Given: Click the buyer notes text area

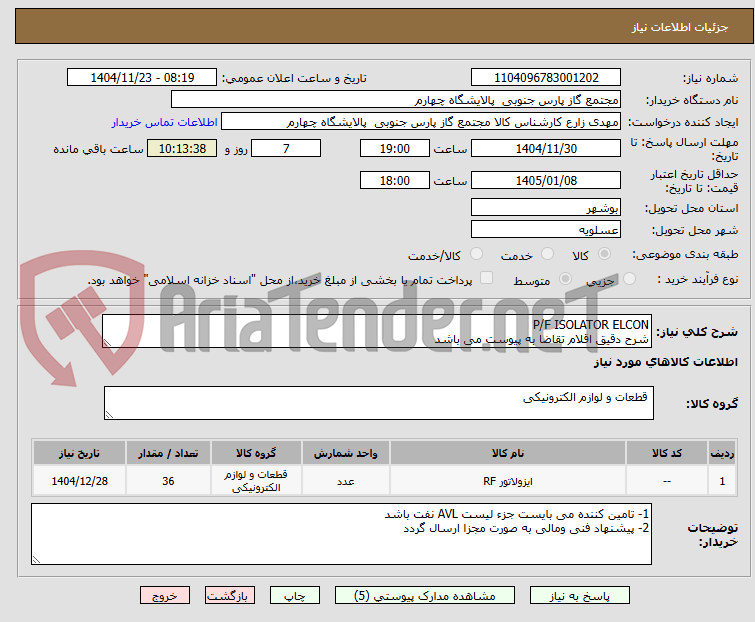Looking at the screenshot, I should coord(341,534).
